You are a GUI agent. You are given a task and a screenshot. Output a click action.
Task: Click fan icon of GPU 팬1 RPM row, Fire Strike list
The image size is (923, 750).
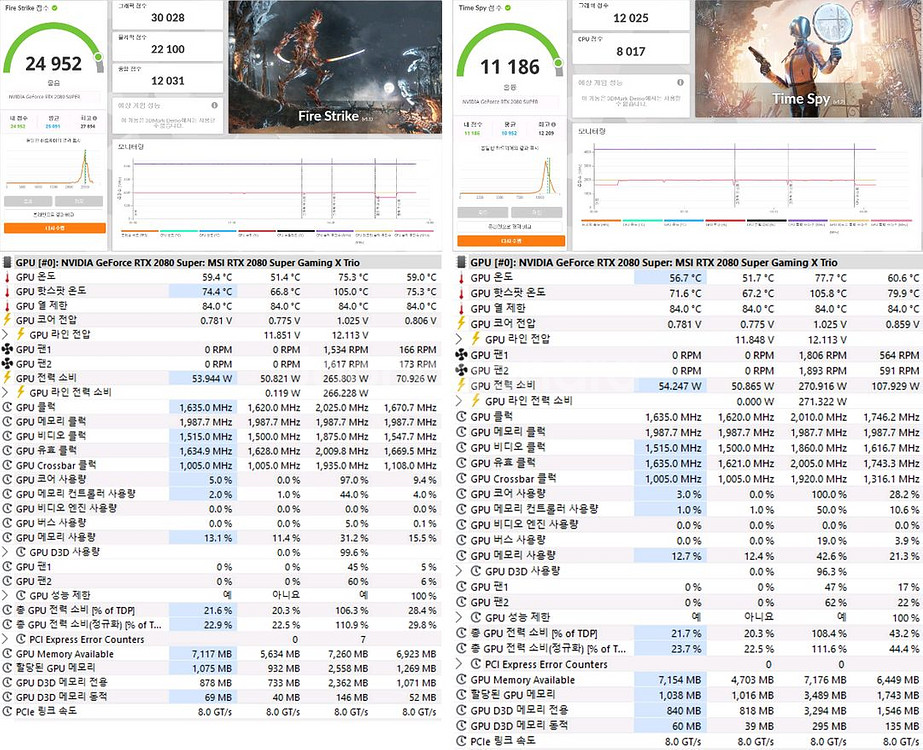pyautogui.click(x=7, y=349)
